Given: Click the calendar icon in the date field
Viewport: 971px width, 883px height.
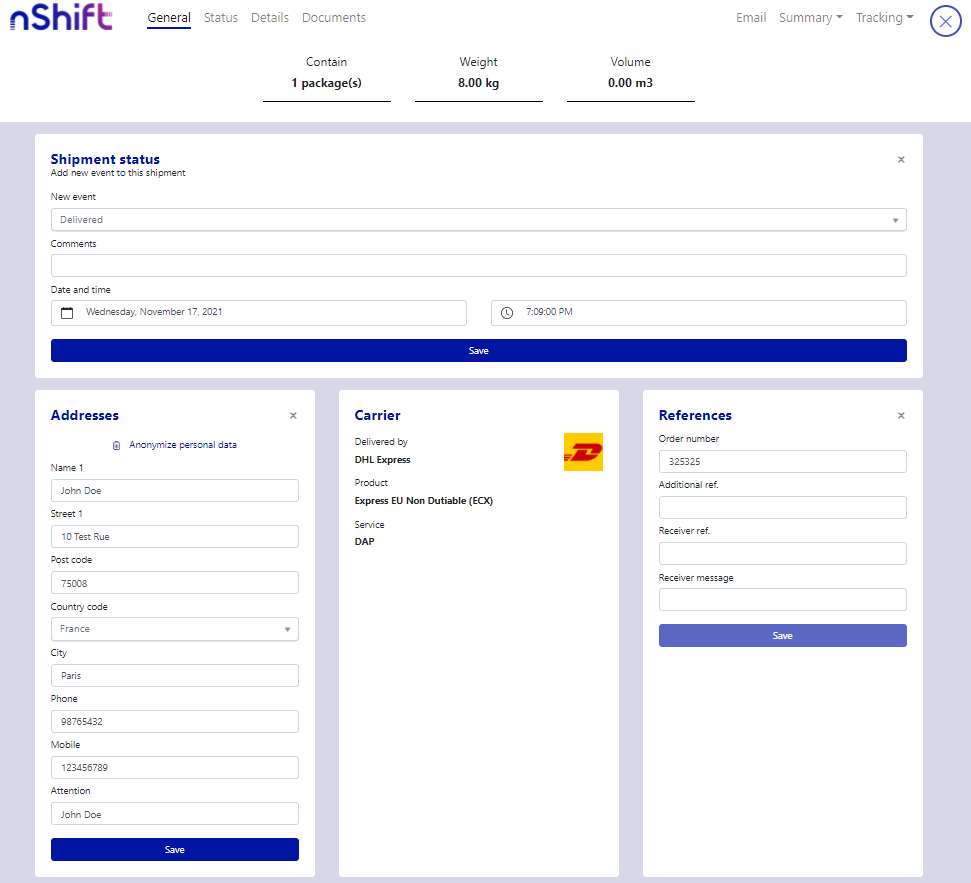Looking at the screenshot, I should (67, 313).
